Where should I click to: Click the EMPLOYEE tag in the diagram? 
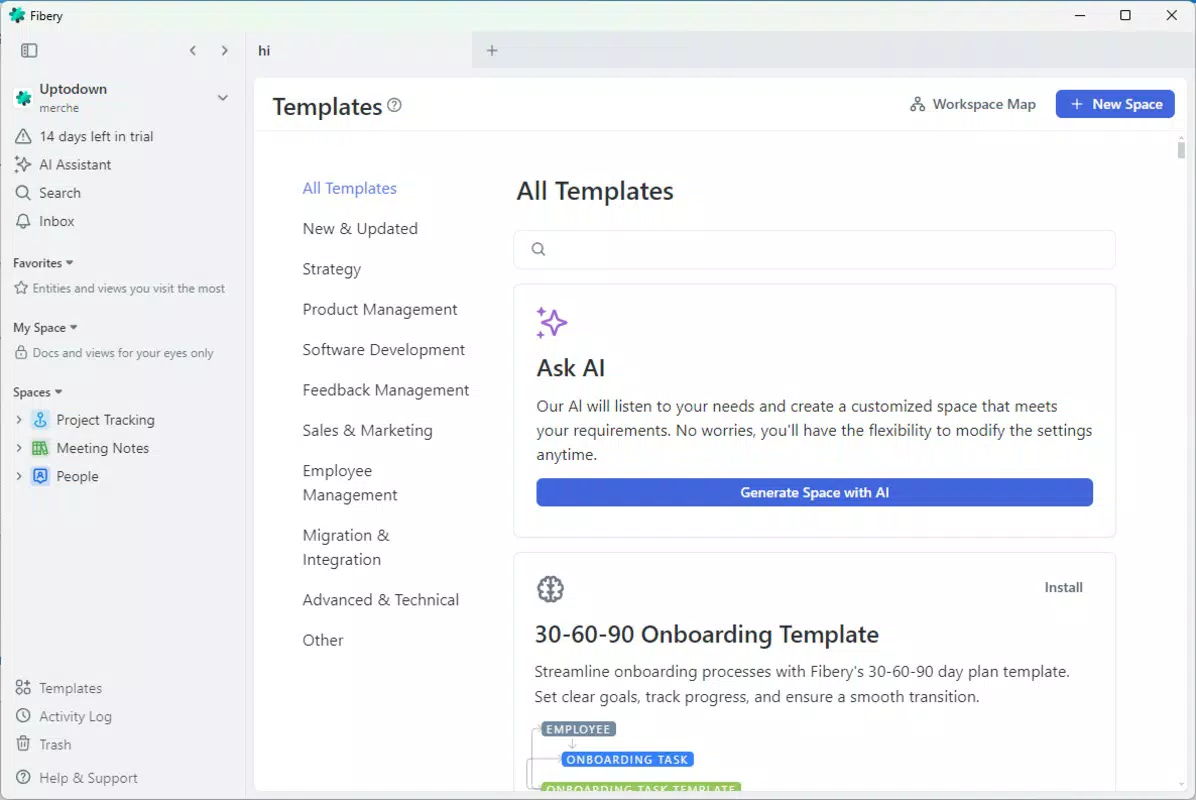click(578, 729)
